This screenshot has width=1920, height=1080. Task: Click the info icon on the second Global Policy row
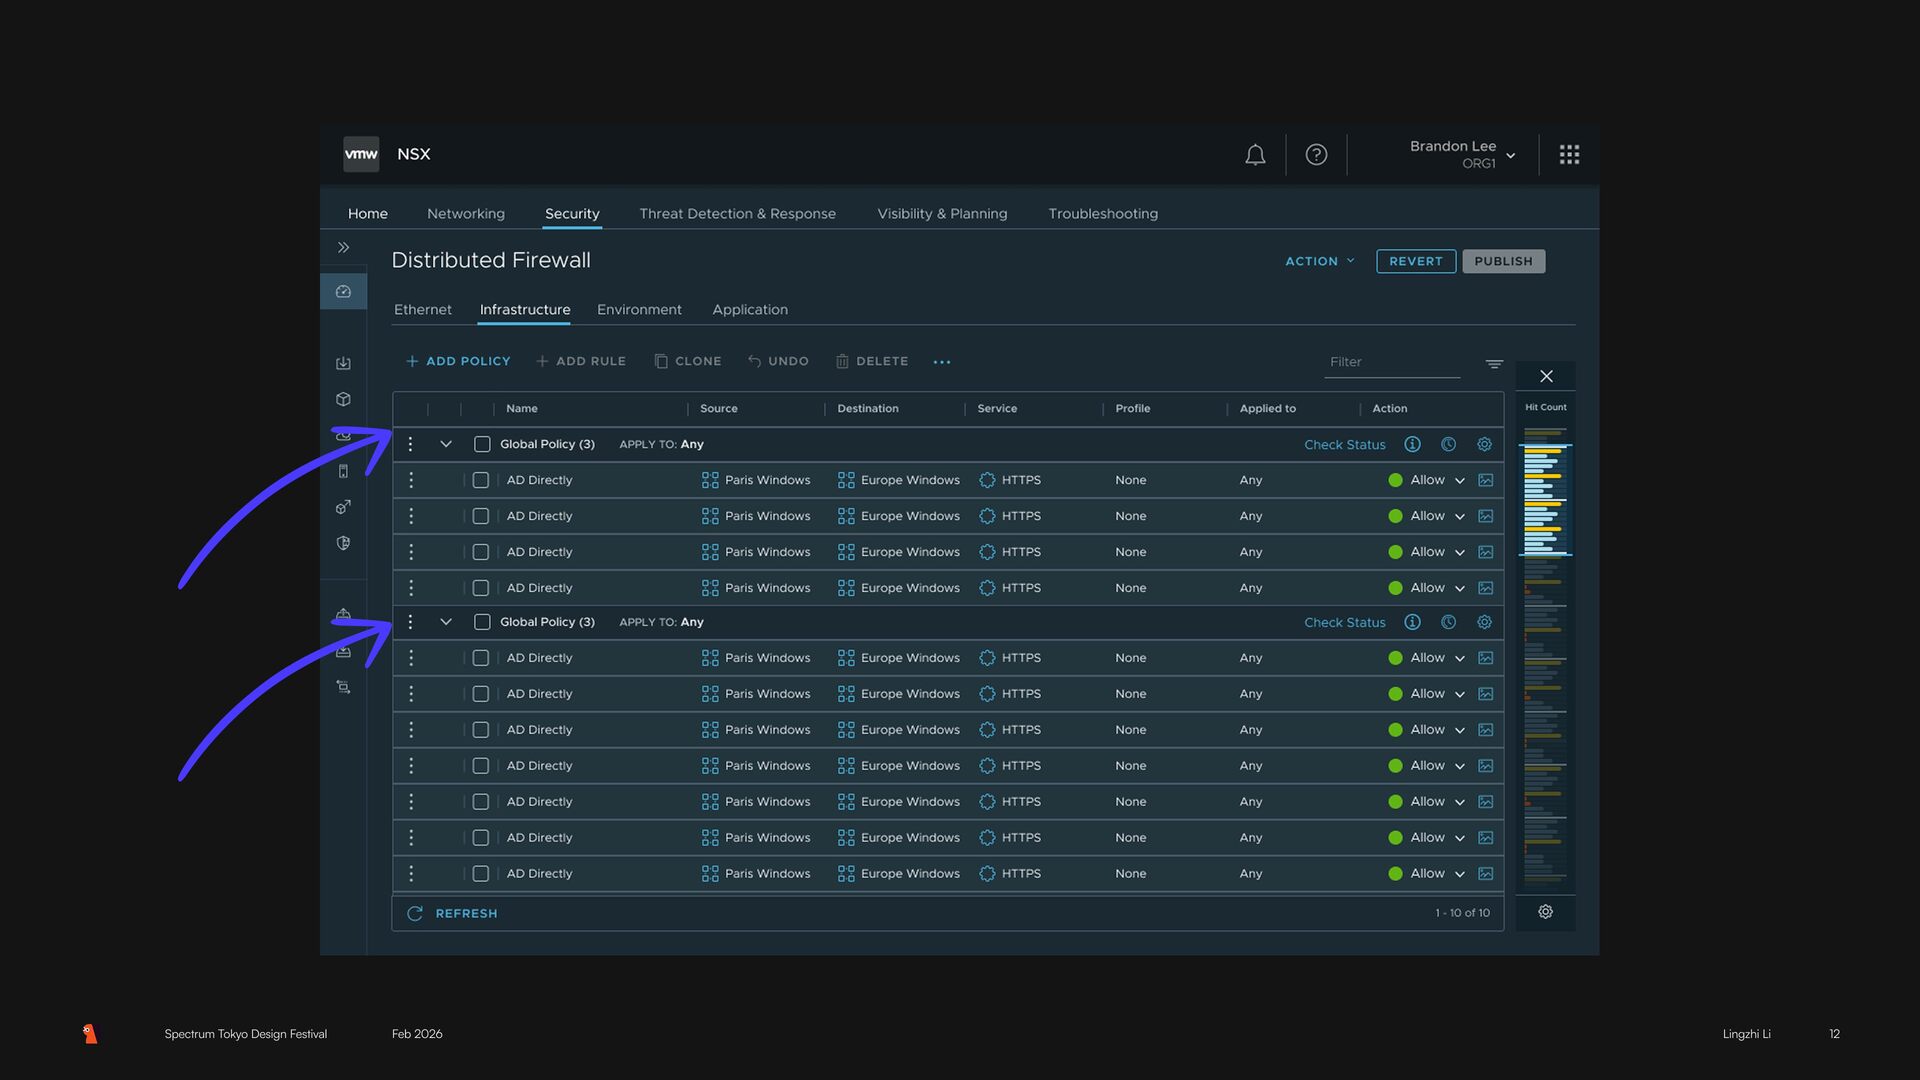point(1412,622)
